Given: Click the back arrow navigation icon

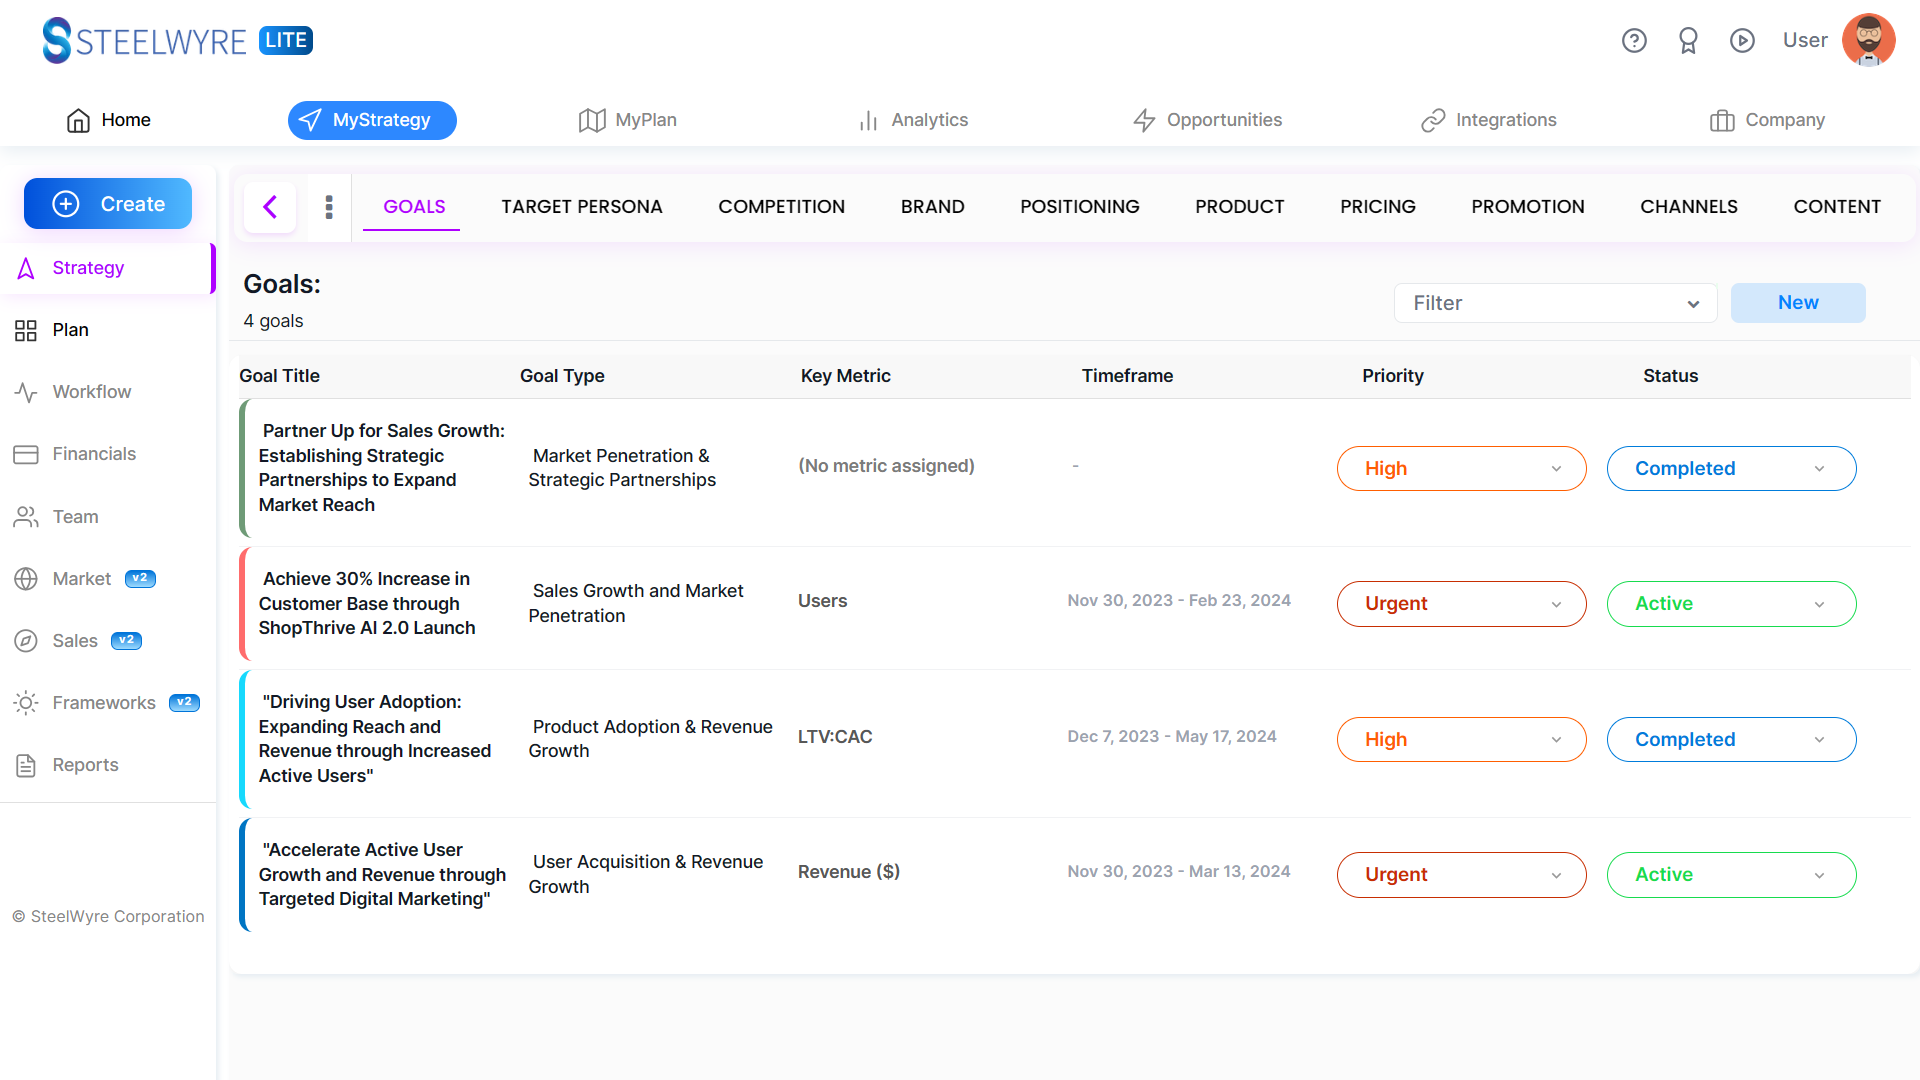Looking at the screenshot, I should click(x=270, y=207).
